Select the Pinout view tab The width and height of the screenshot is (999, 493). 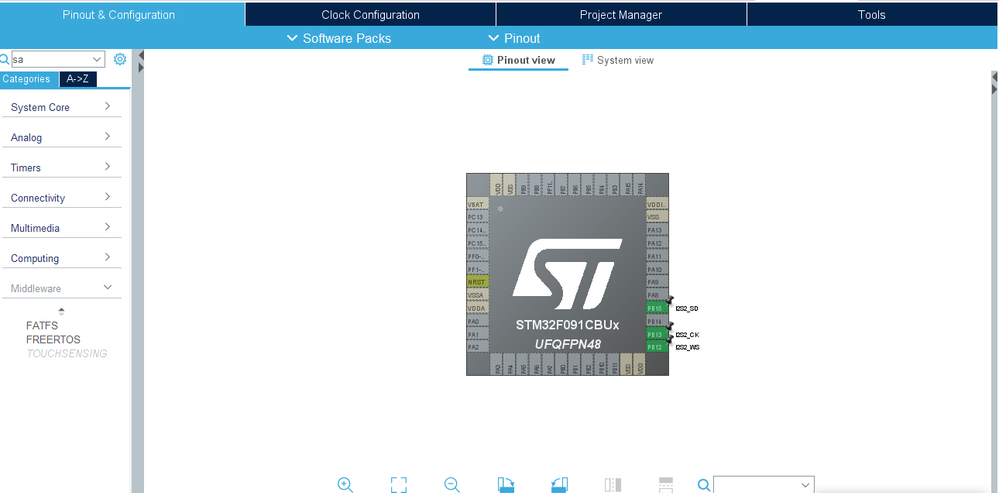click(x=519, y=60)
